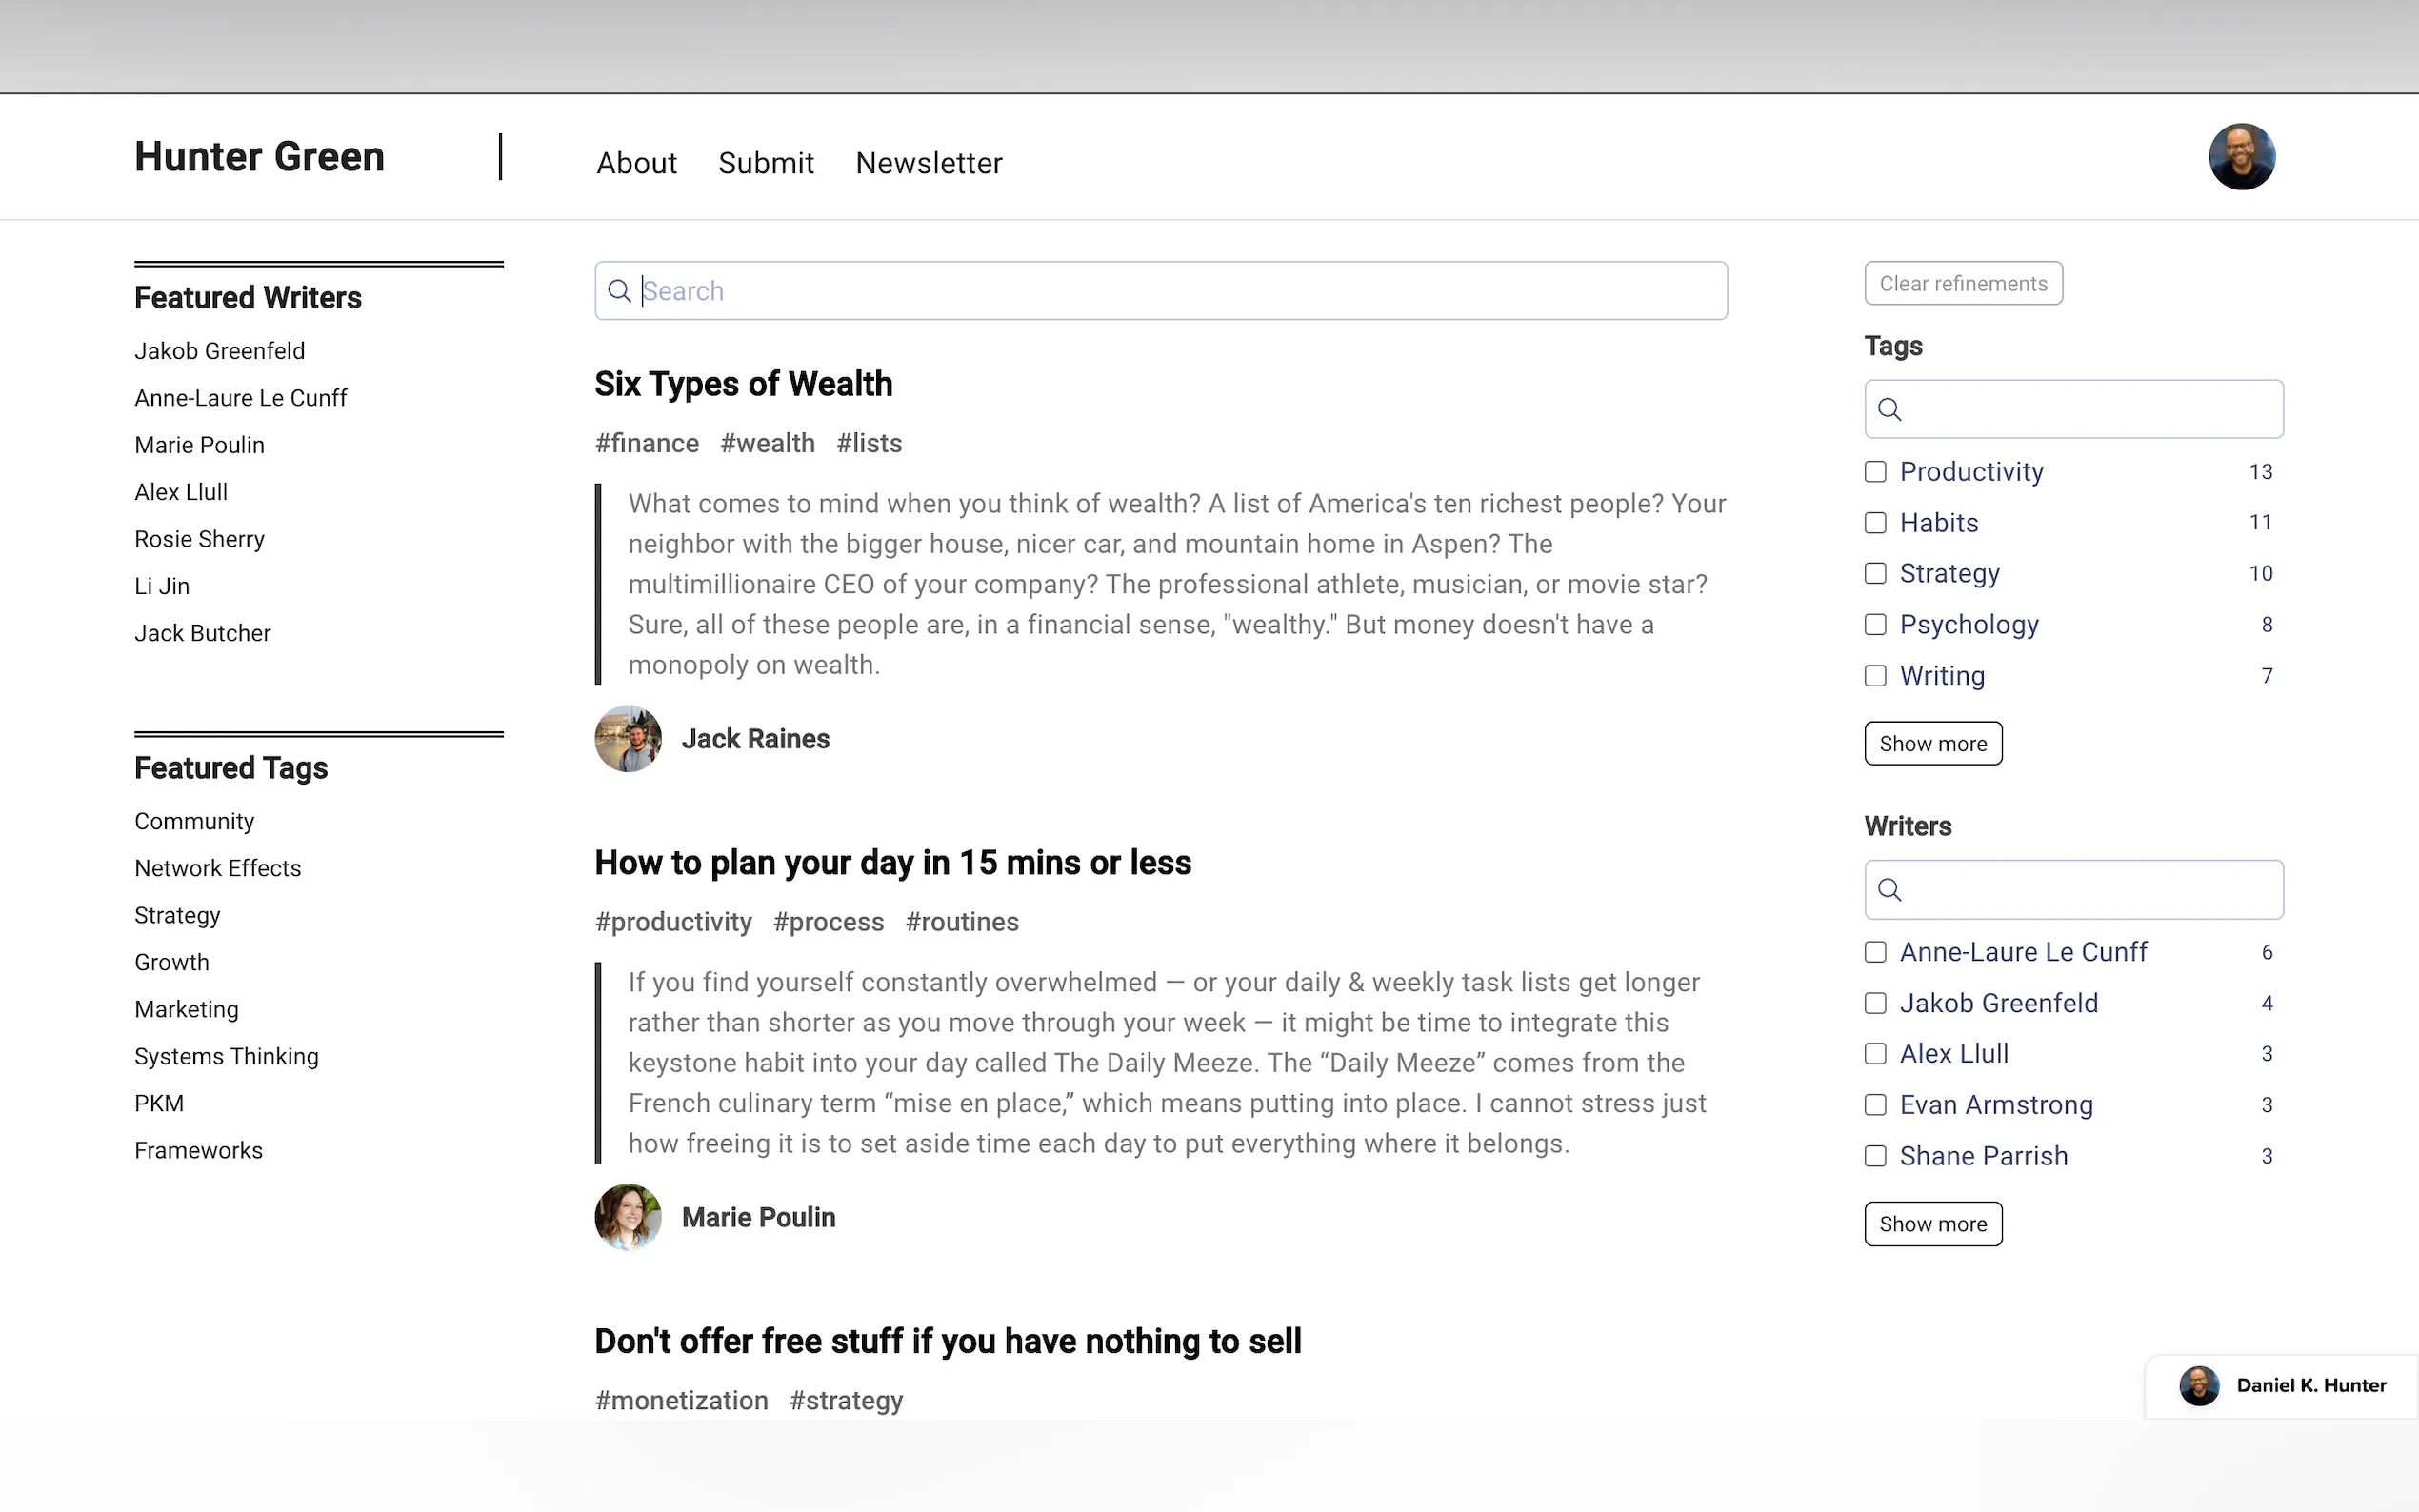The width and height of the screenshot is (2419, 1512).
Task: Open Jack Raines author avatar
Action: tap(628, 739)
